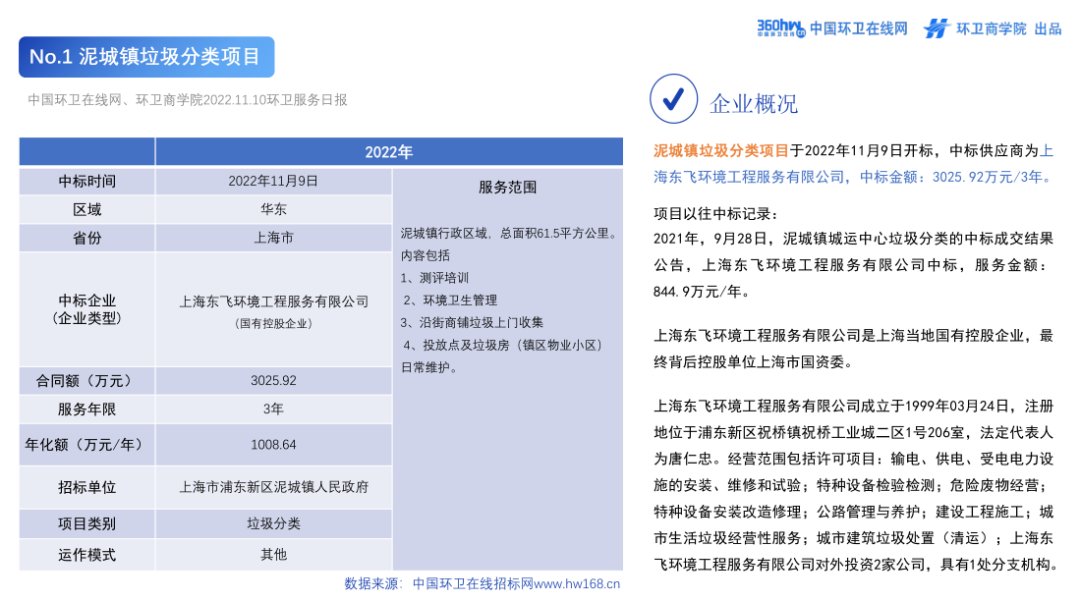Click the 4、投放点及垃圾房 item

coord(503,345)
